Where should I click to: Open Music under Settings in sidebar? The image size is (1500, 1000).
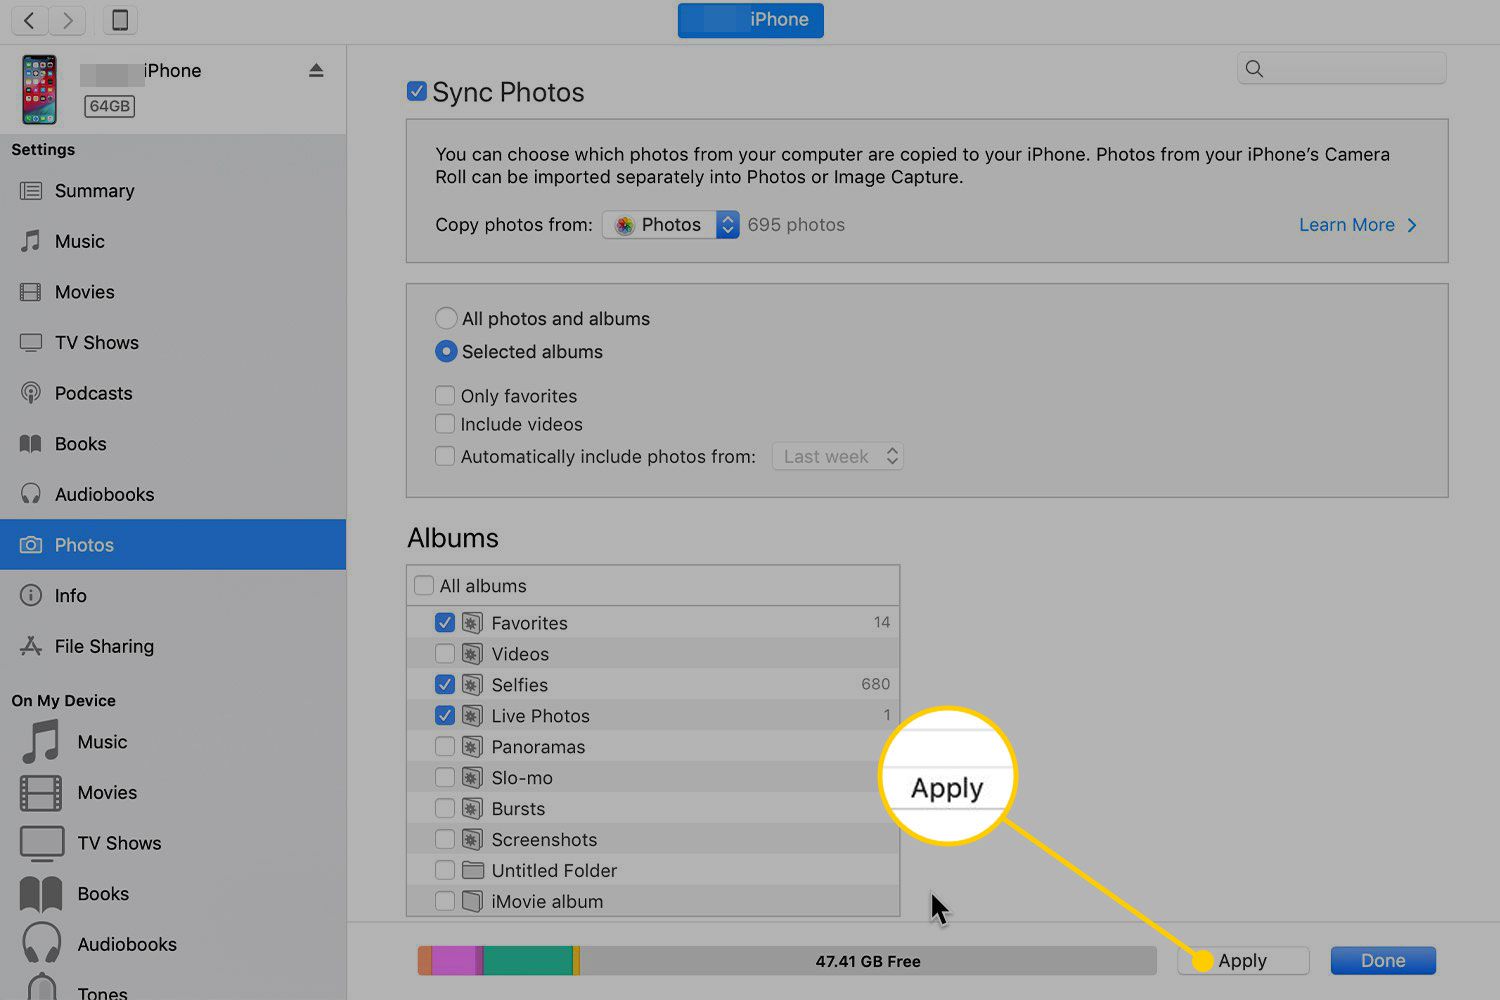pos(173,241)
